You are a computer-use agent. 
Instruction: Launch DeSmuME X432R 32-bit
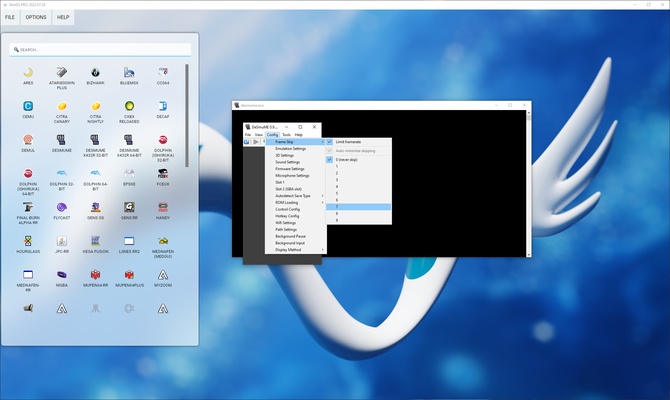[95, 140]
